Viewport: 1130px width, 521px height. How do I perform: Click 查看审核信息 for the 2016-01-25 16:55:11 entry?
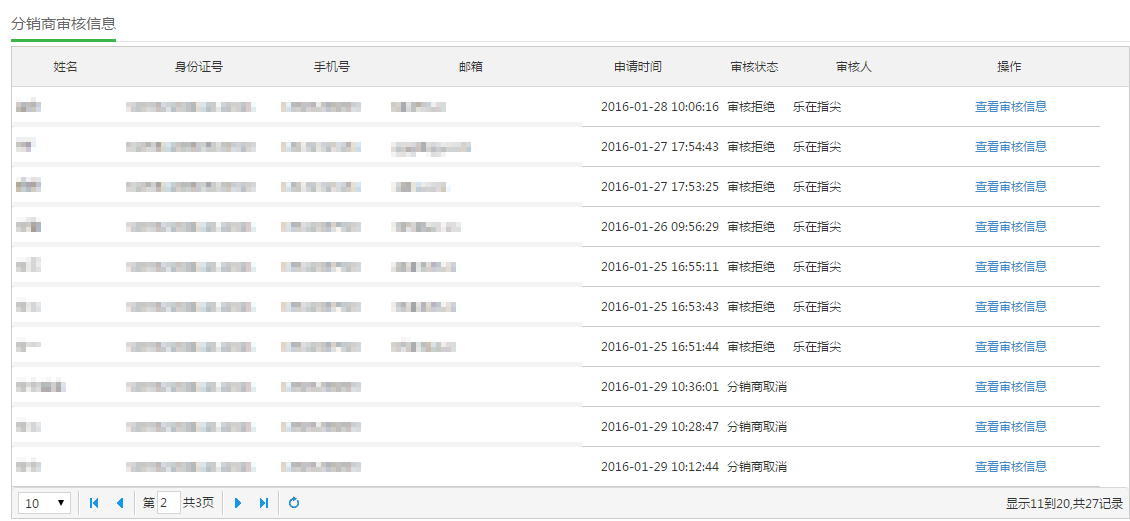(1010, 267)
